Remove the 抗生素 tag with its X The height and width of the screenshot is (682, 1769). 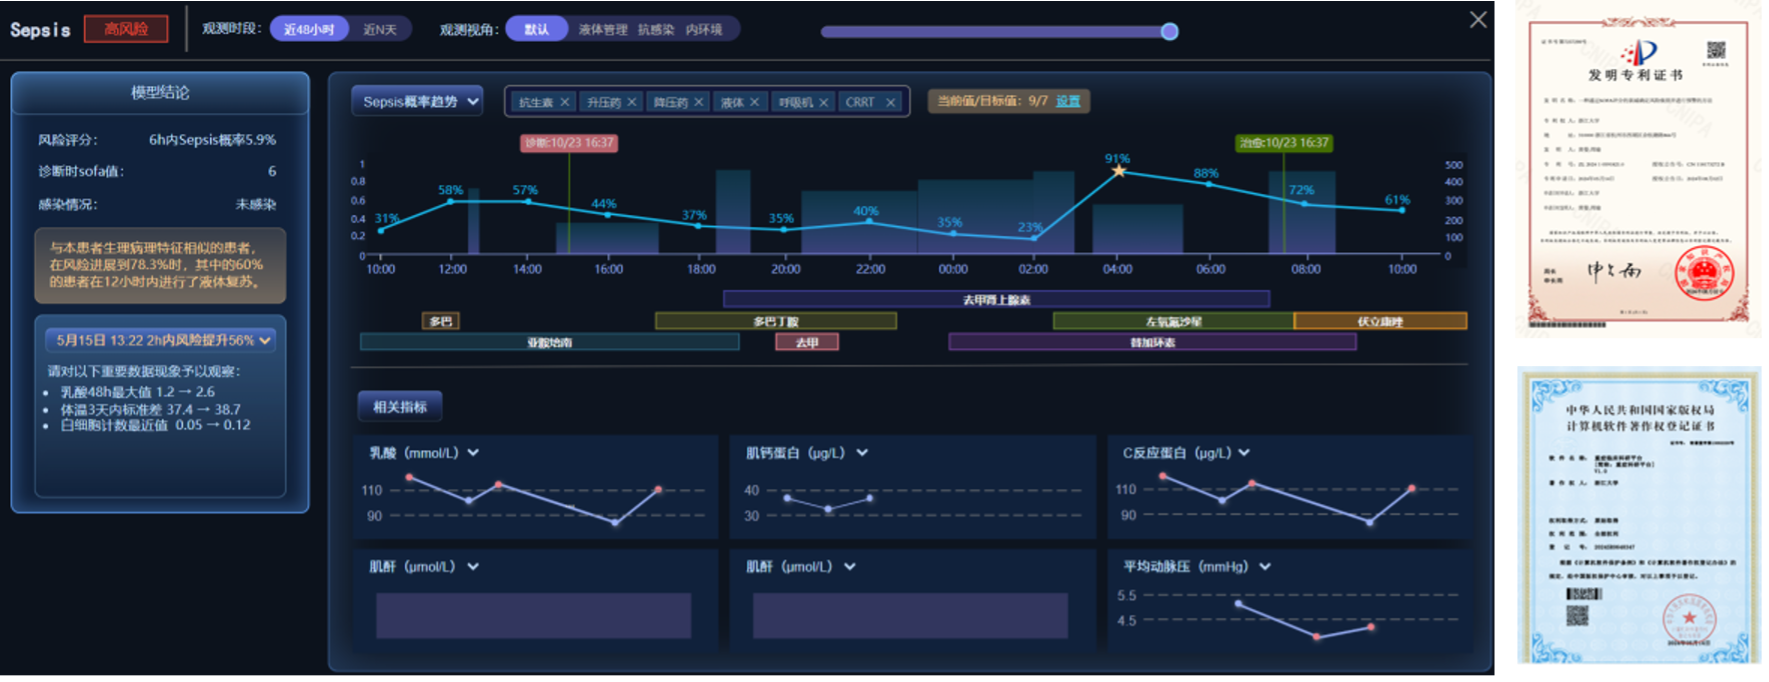click(565, 102)
